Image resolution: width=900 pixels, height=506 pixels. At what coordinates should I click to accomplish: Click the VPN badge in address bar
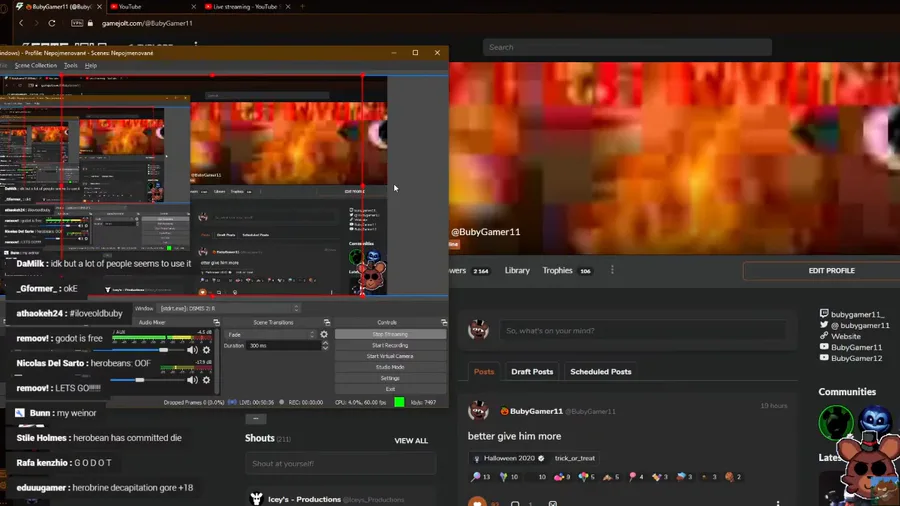[77, 23]
